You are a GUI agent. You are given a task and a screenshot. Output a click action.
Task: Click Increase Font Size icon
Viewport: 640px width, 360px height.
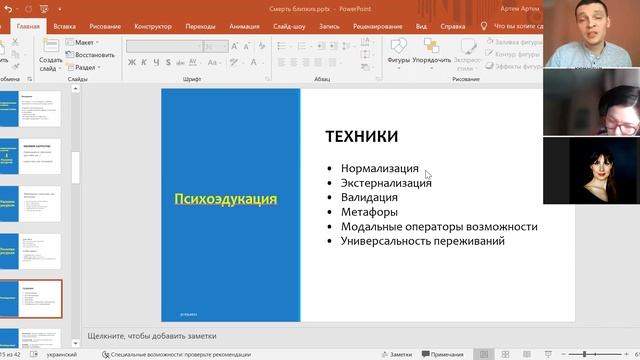click(235, 47)
